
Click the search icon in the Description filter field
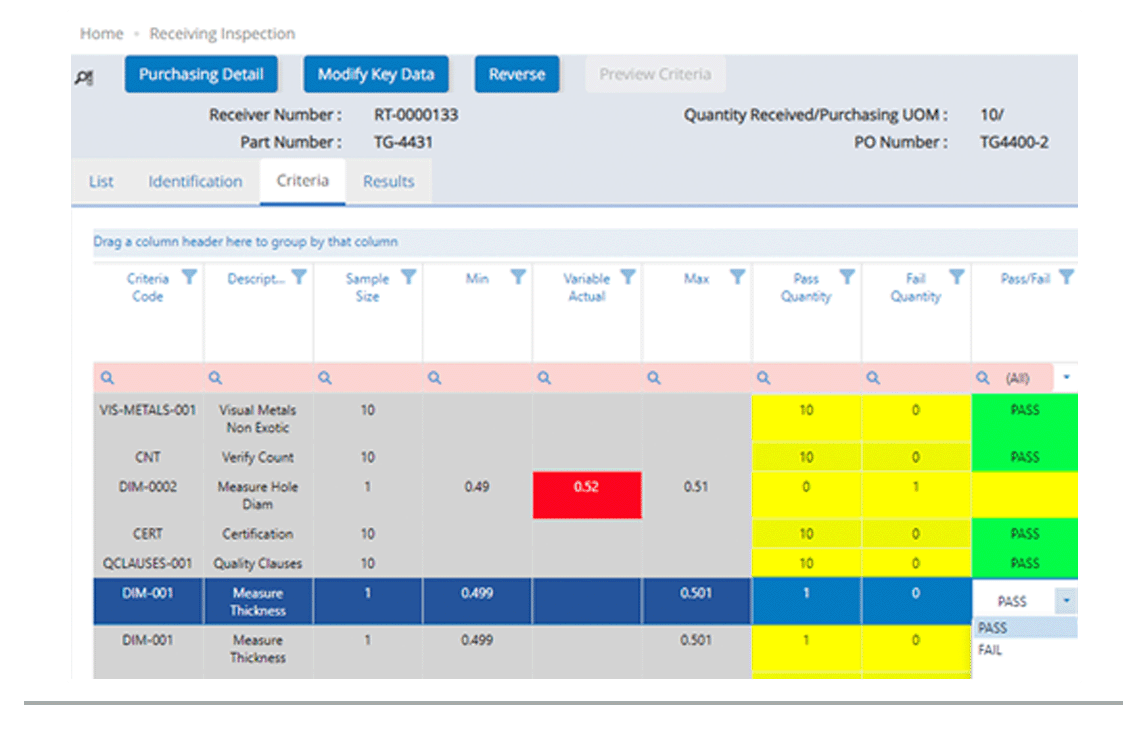(x=215, y=377)
